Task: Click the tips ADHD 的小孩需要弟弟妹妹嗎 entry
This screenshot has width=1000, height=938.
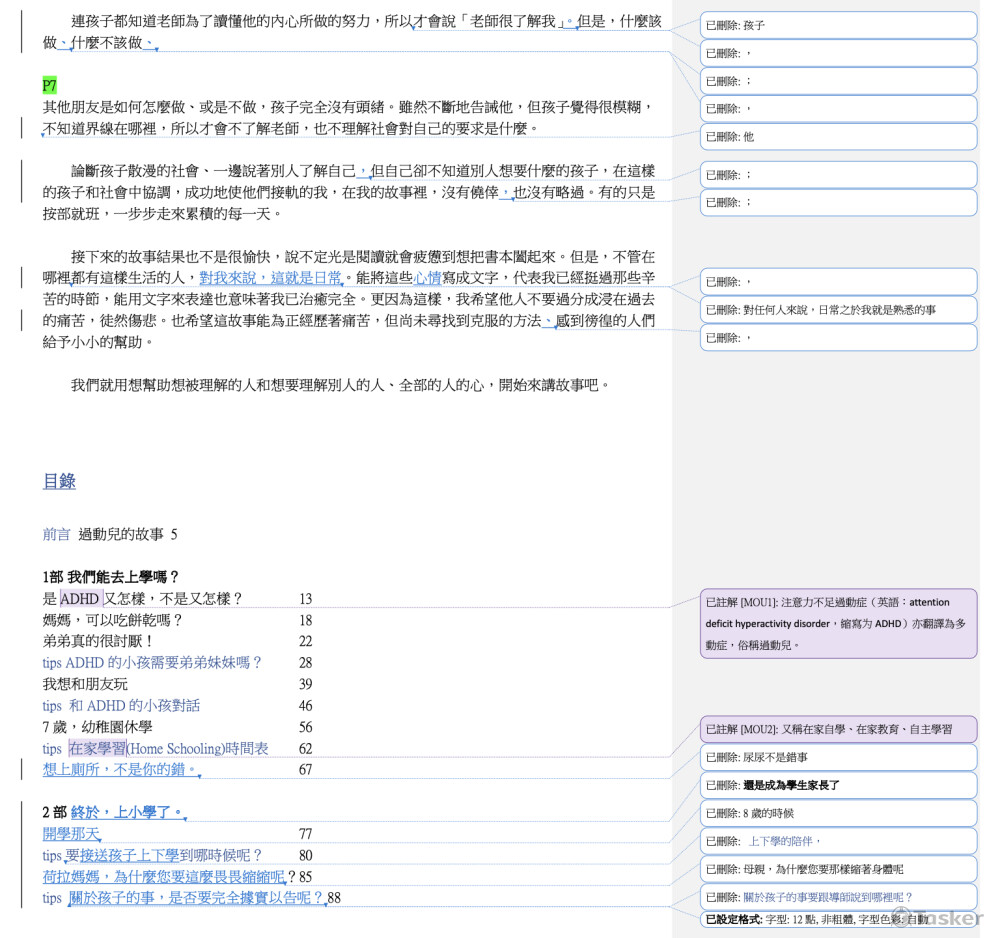Action: pos(152,663)
